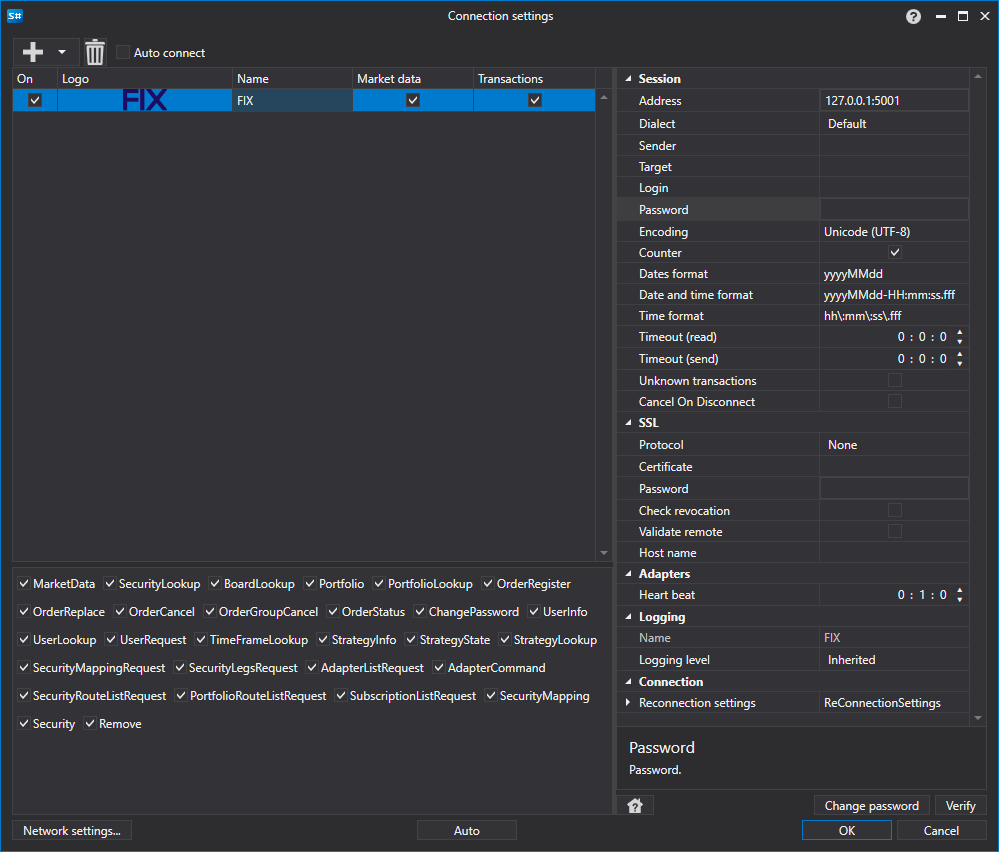Click the SSL Password input field
Viewport: 999px width, 852px height.
pyautogui.click(x=894, y=488)
